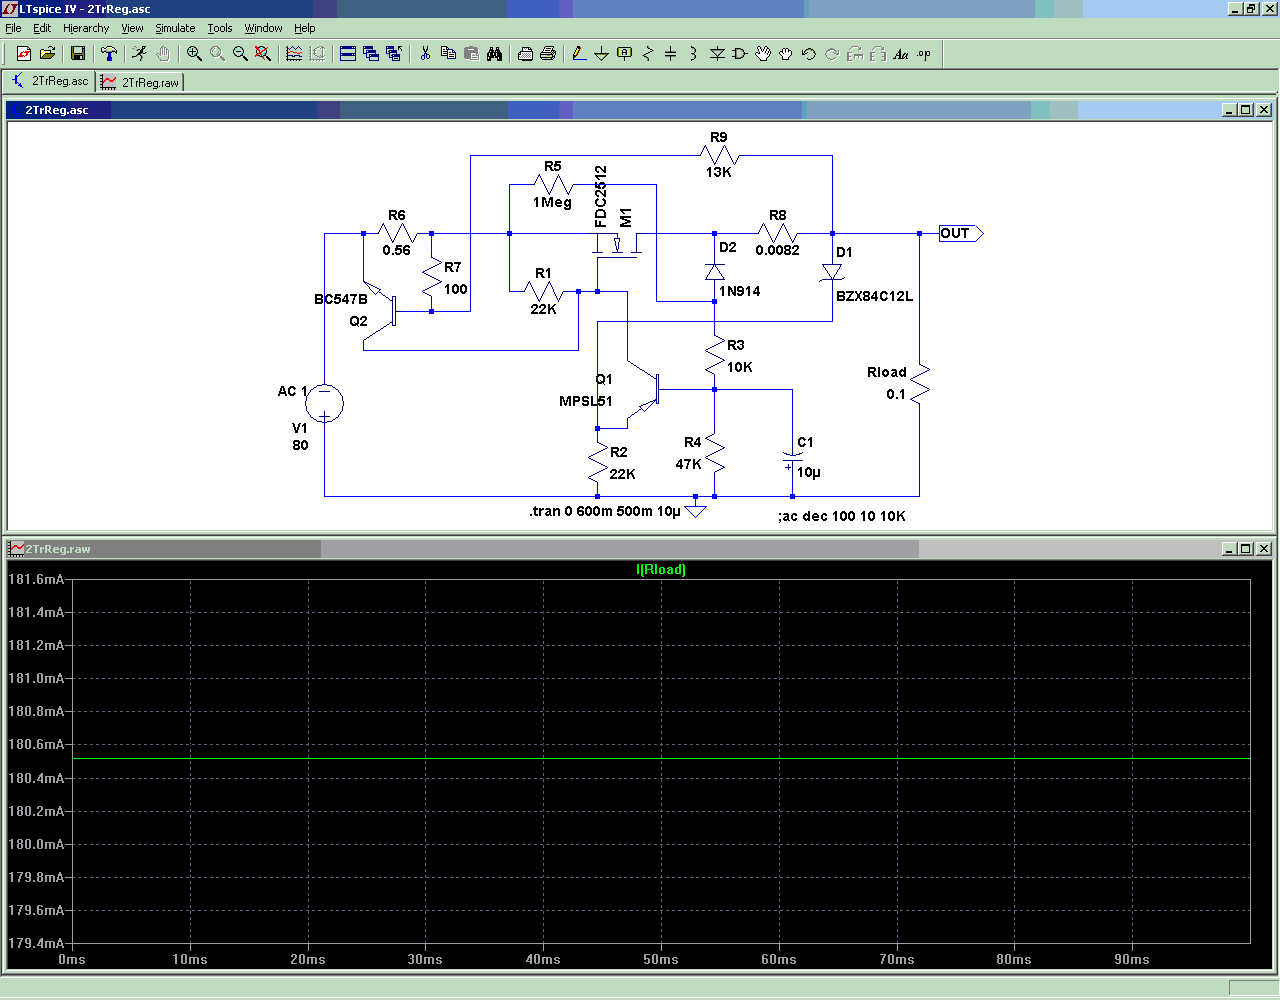This screenshot has height=1000, width=1280.
Task: Click the Zoom In magnifier icon
Action: point(194,53)
